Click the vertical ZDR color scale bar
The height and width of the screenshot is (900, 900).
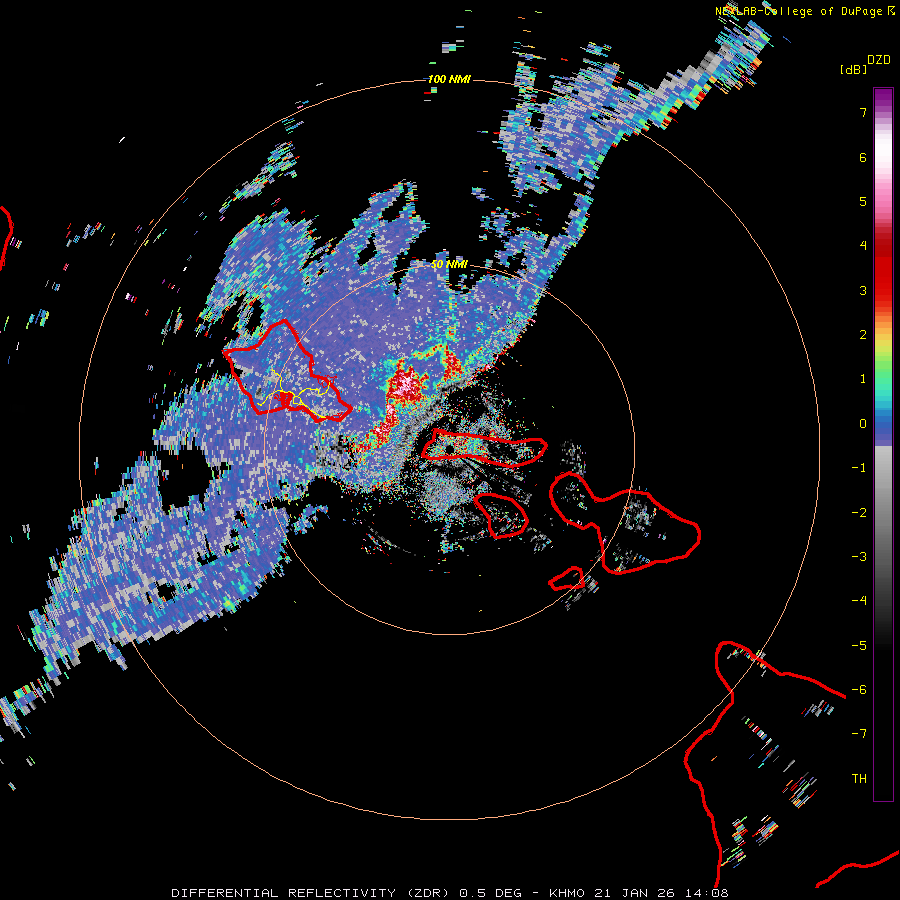[883, 444]
